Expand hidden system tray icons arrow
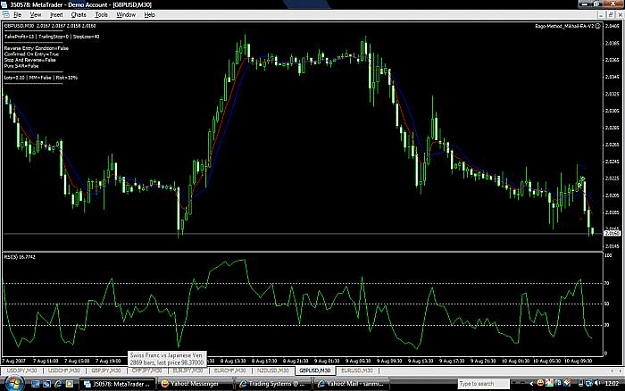 coord(531,384)
